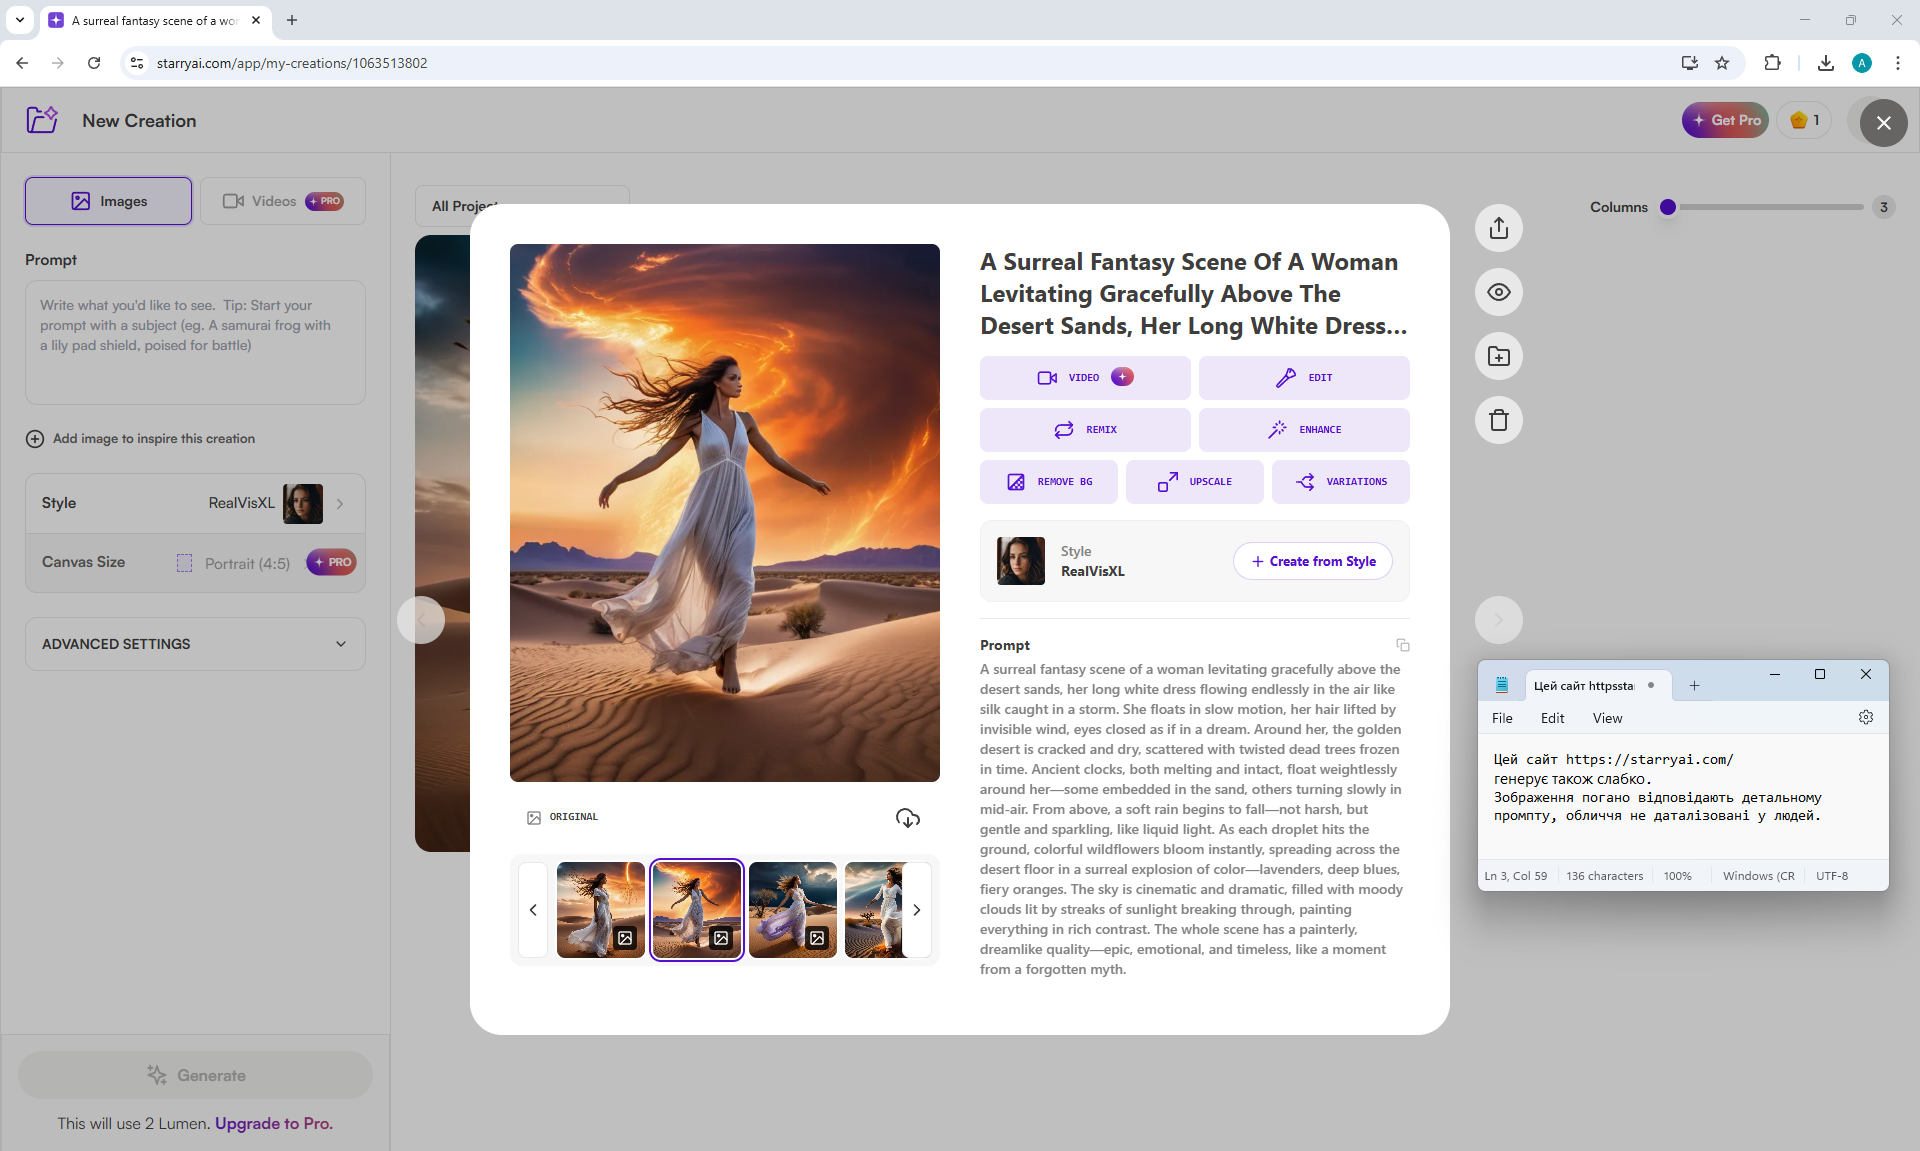Click the share icon beside the creation panel
The height and width of the screenshot is (1151, 1920).
1498,228
